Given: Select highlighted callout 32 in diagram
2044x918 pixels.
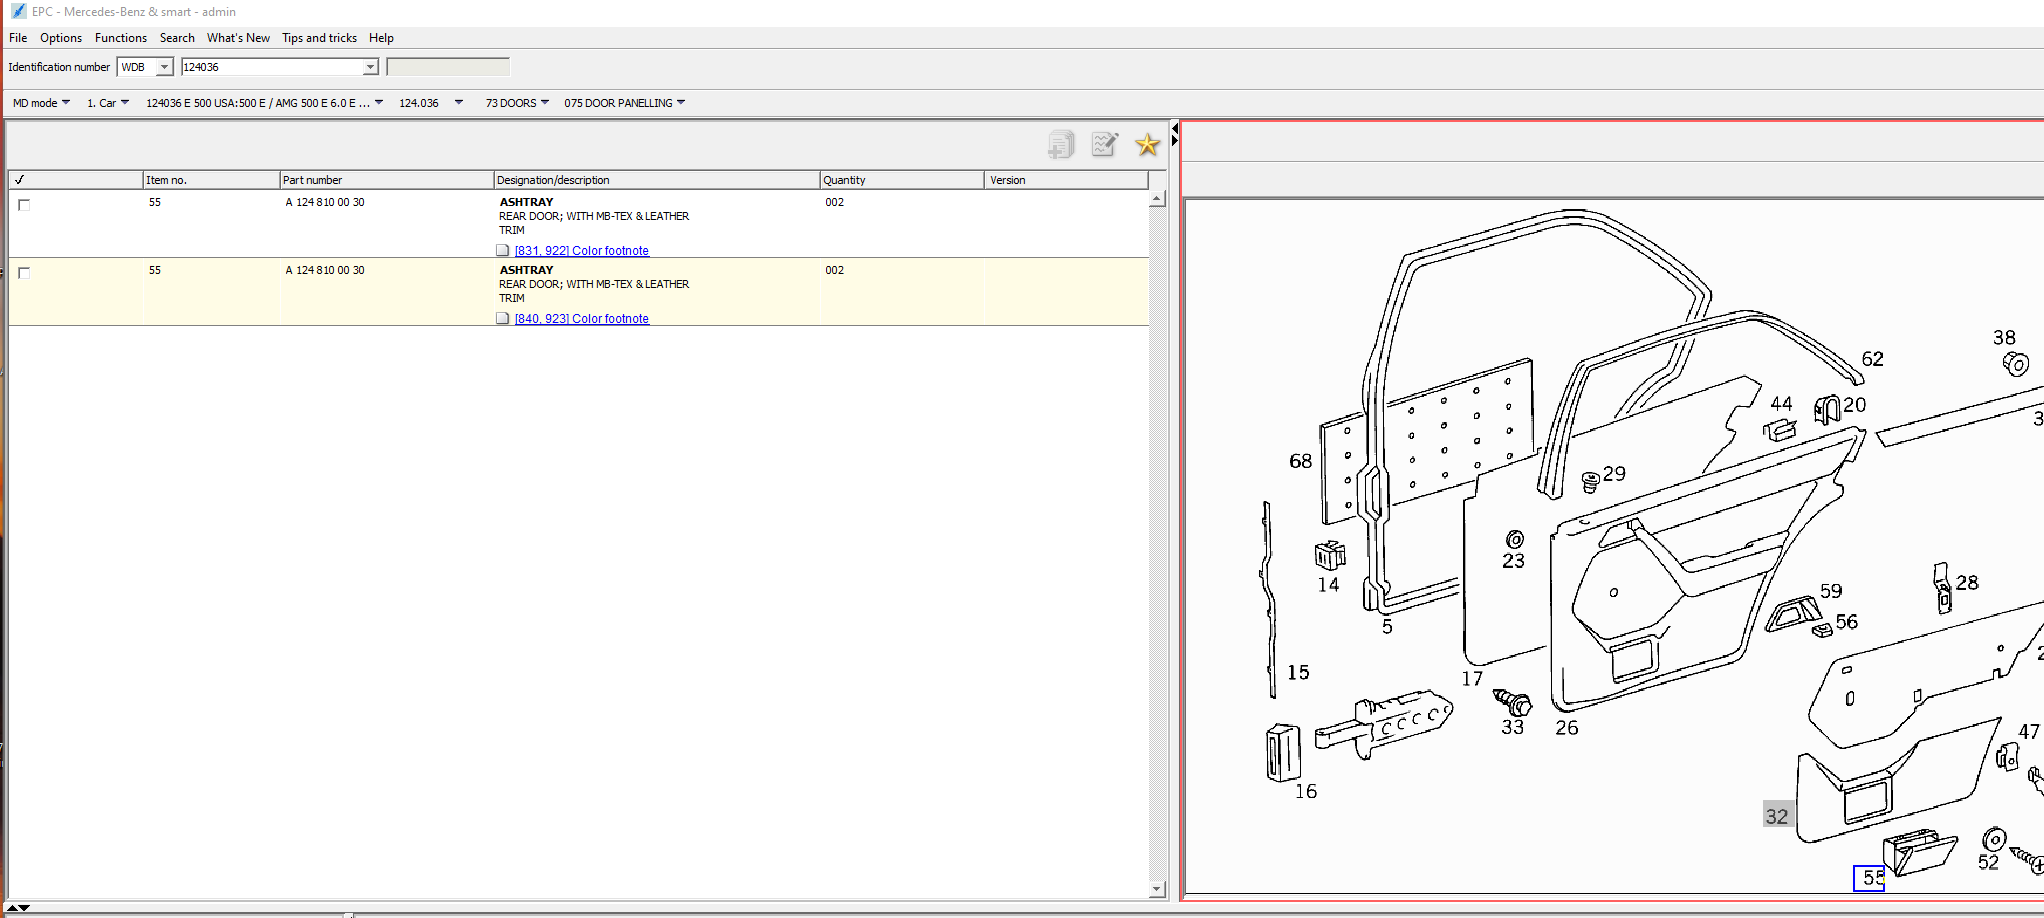Looking at the screenshot, I should 1777,815.
